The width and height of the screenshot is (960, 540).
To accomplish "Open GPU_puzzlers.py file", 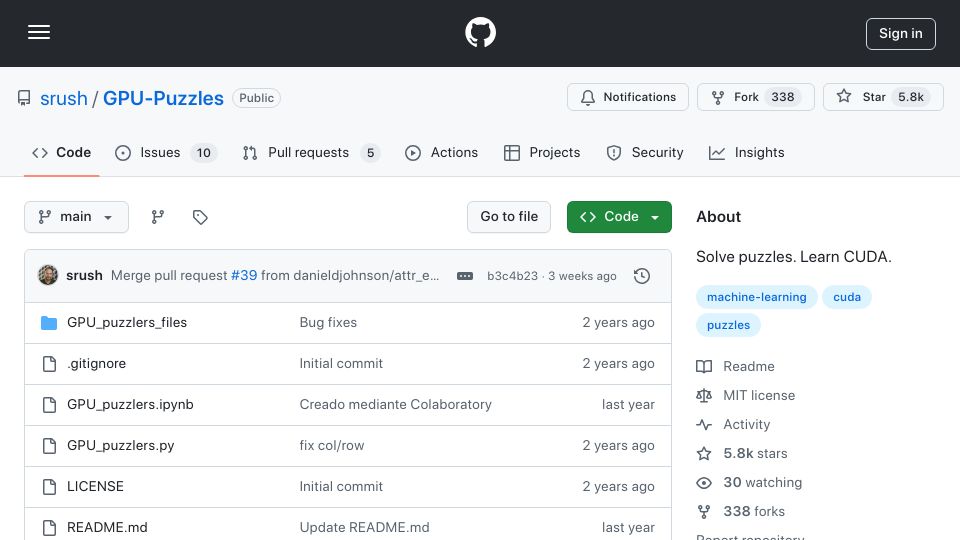I will pyautogui.click(x=121, y=446).
